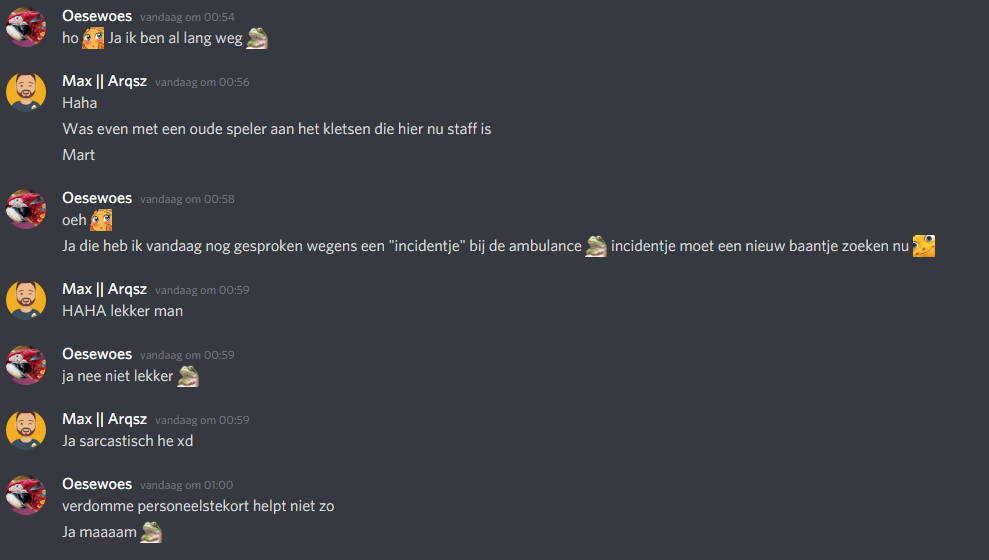Viewport: 989px width, 560px height.
Task: Click Max || Arqsz username above "Ja sarcastisch"
Action: pos(105,419)
